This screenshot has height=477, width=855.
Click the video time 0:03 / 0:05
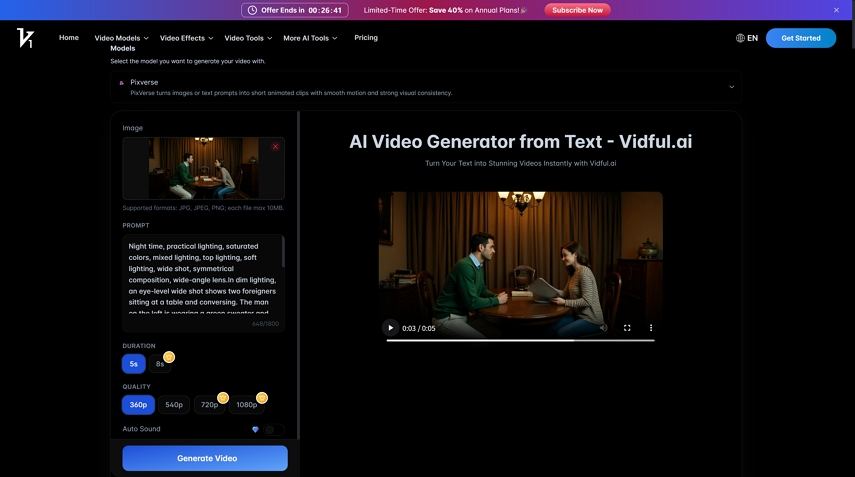coord(419,328)
